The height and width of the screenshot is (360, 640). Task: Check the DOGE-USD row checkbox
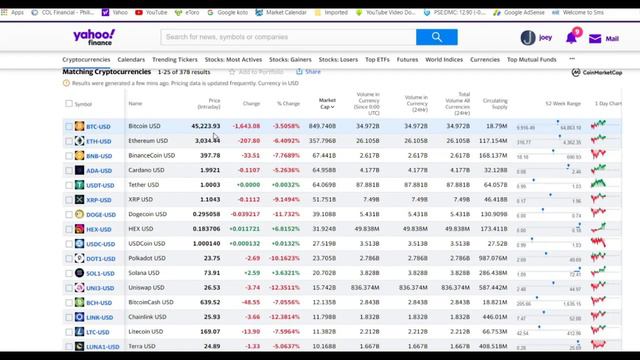coord(69,215)
